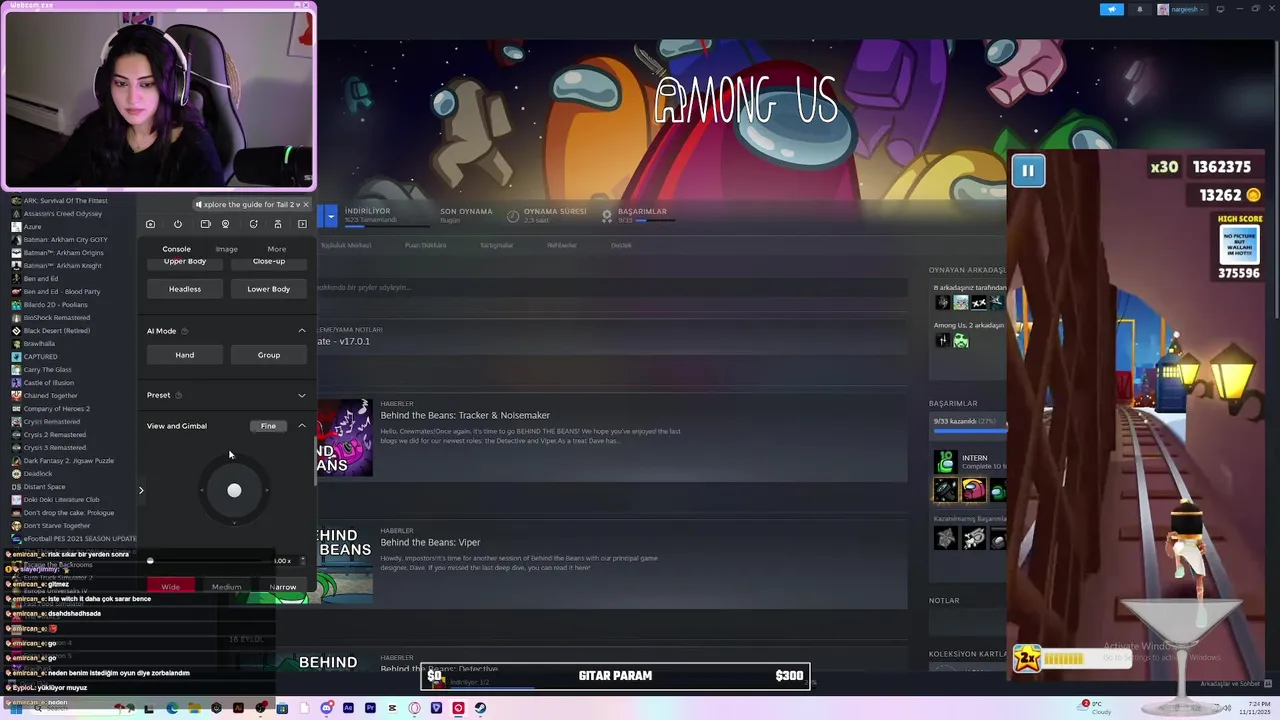Select the Narrow field of view
Viewport: 1280px width, 720px height.
(x=283, y=587)
